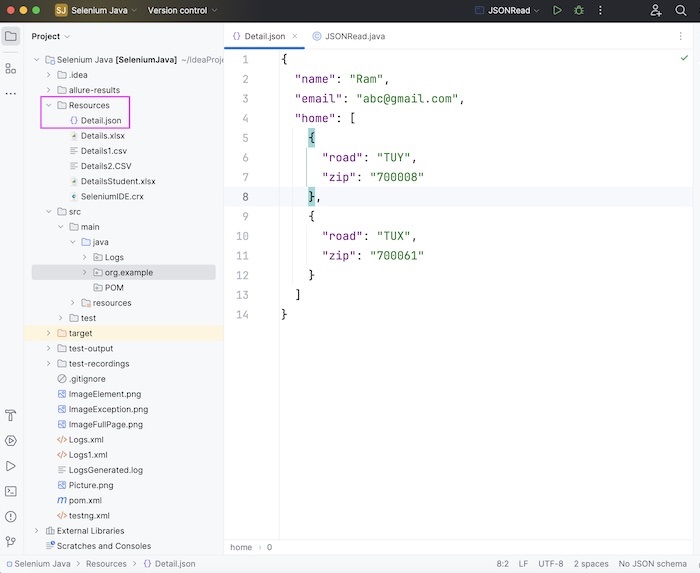
Task: Click the Run button in toolbar
Action: (557, 10)
